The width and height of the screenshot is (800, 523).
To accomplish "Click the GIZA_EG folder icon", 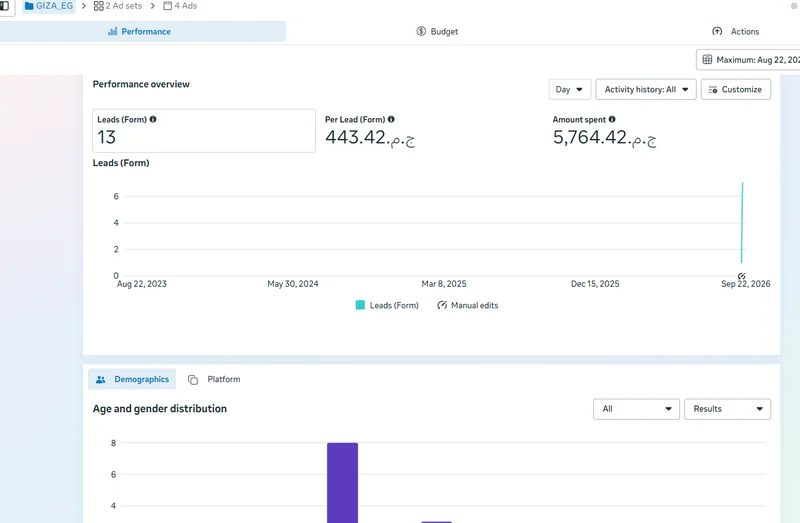I will click(x=29, y=6).
